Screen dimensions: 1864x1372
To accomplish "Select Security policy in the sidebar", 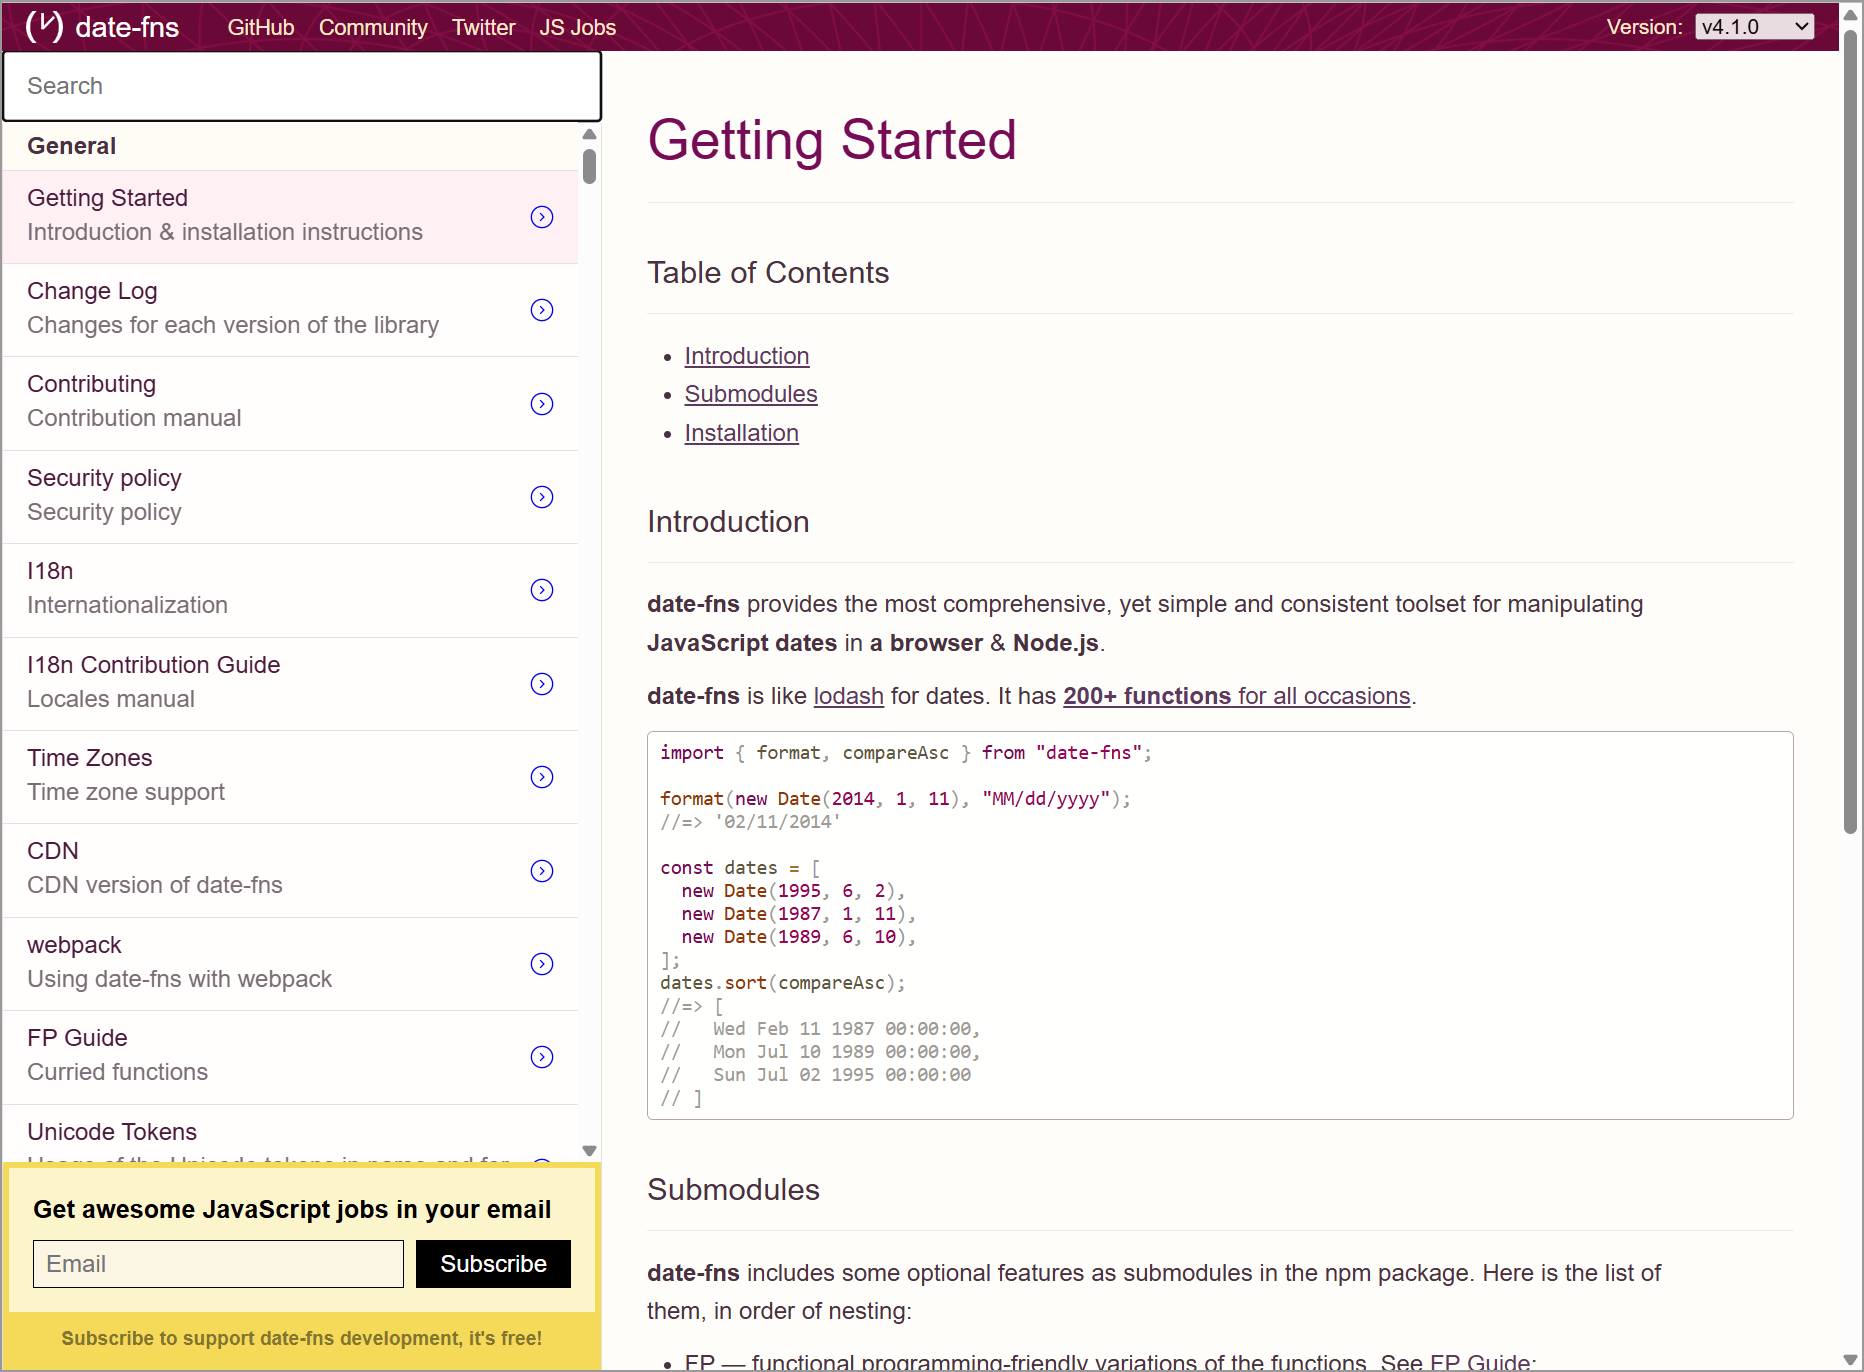I will coord(290,497).
